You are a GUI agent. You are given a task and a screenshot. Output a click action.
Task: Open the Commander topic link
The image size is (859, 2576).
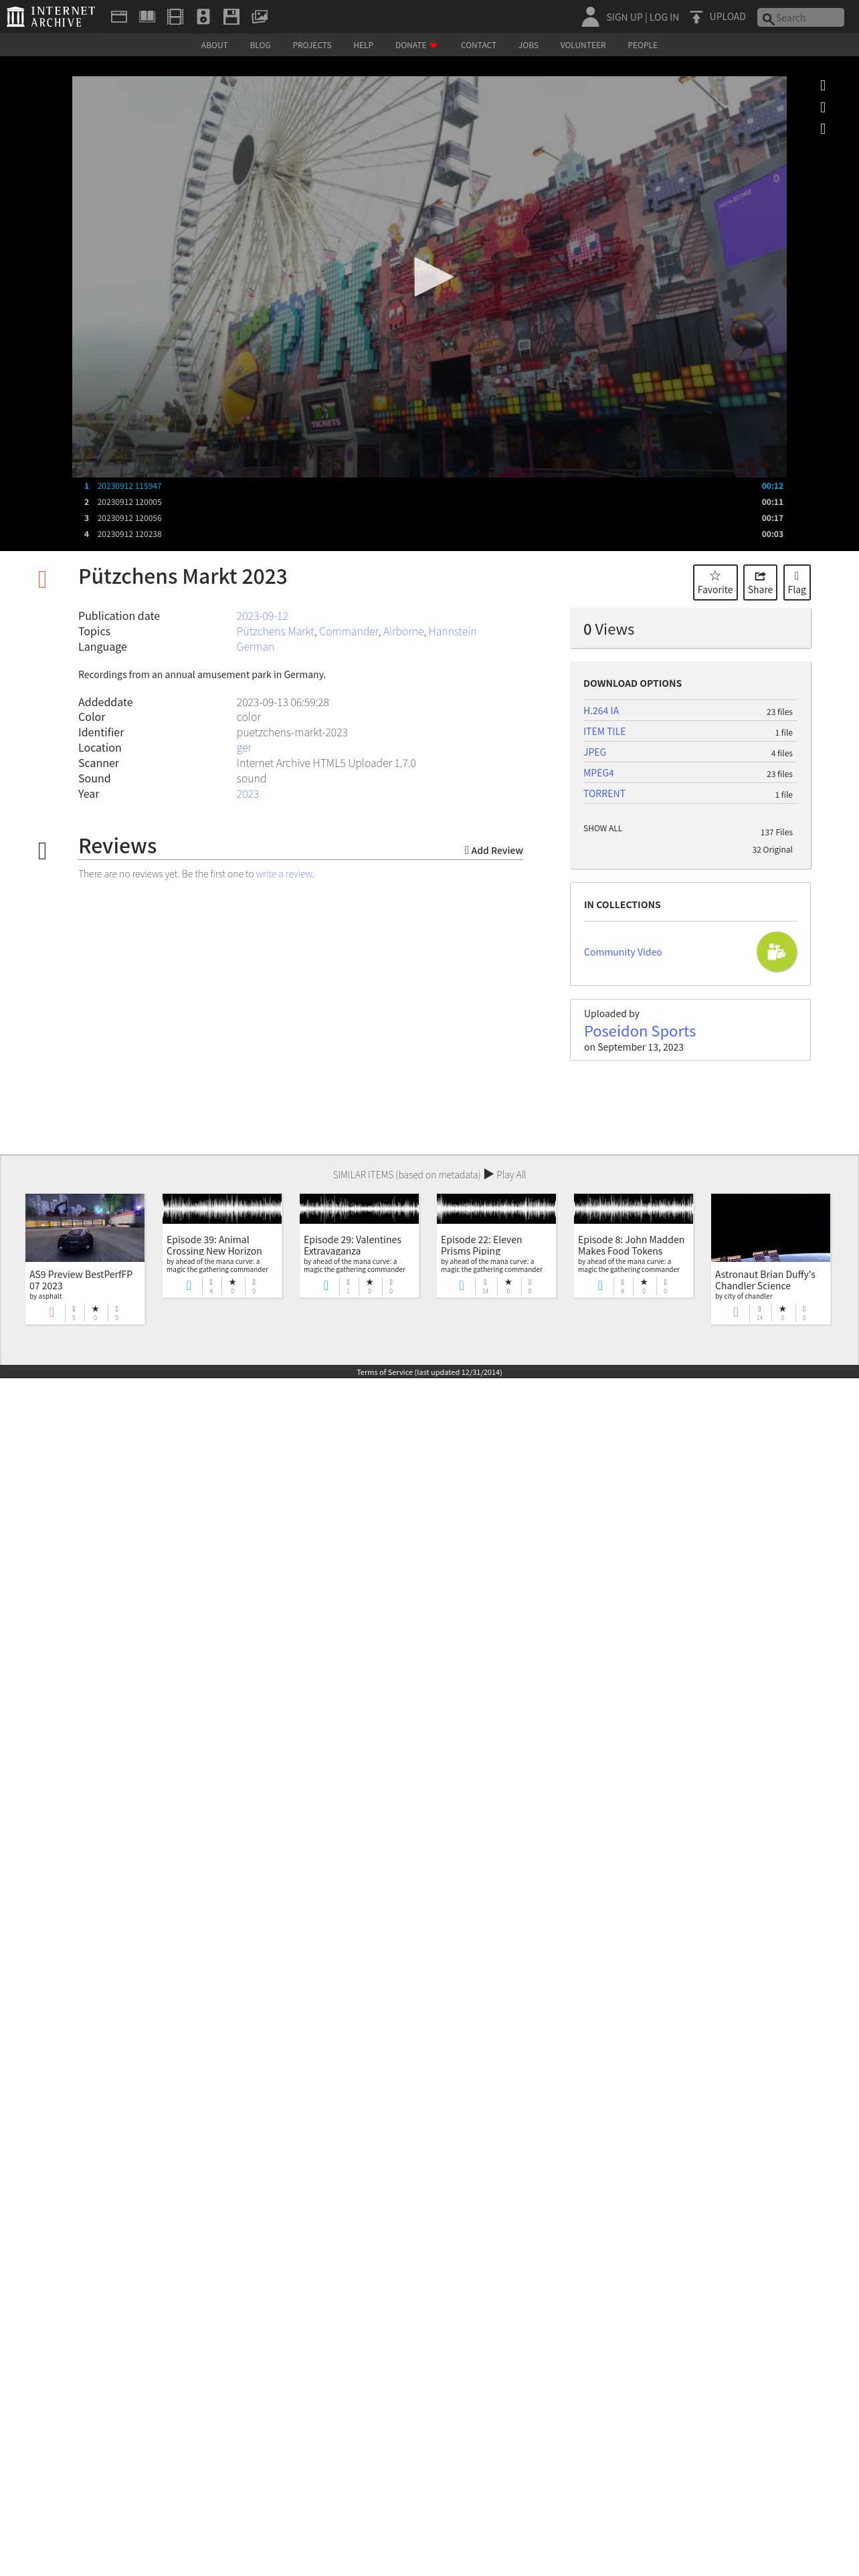tap(349, 631)
